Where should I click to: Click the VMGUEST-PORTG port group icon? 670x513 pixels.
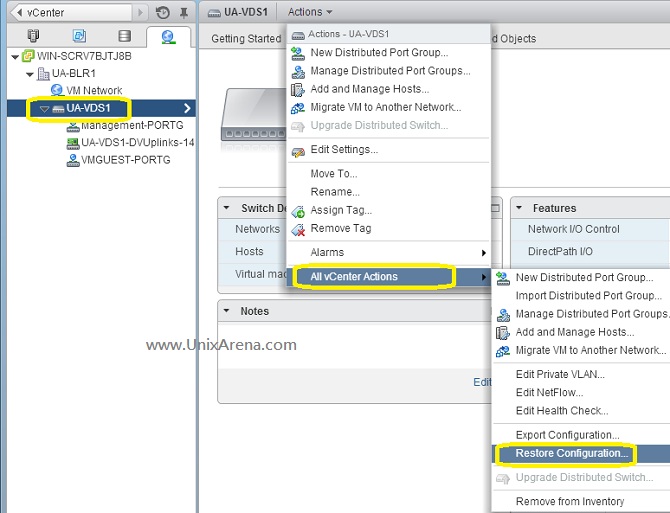click(73, 160)
